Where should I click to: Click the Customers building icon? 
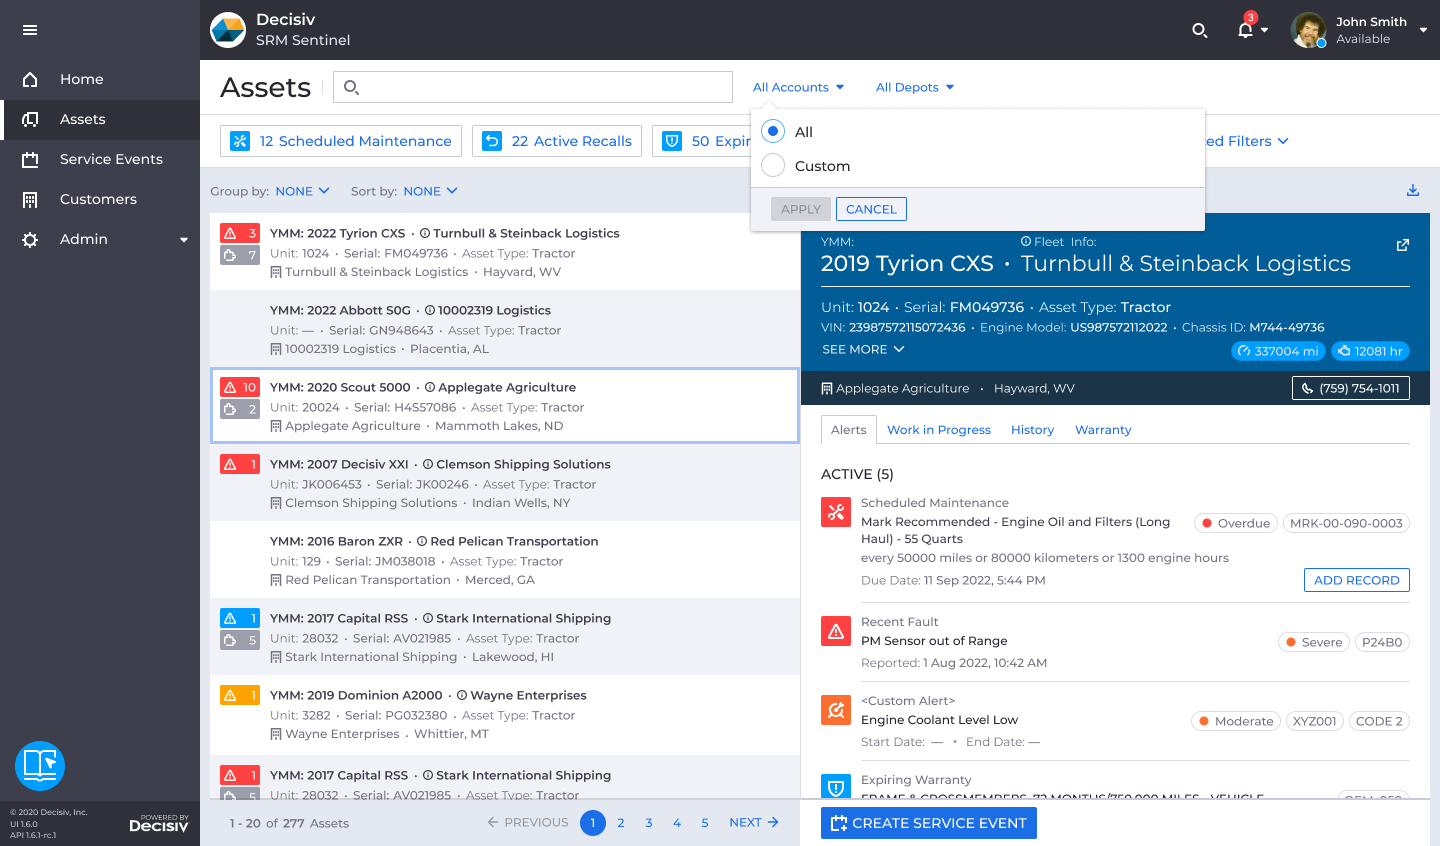(x=30, y=199)
